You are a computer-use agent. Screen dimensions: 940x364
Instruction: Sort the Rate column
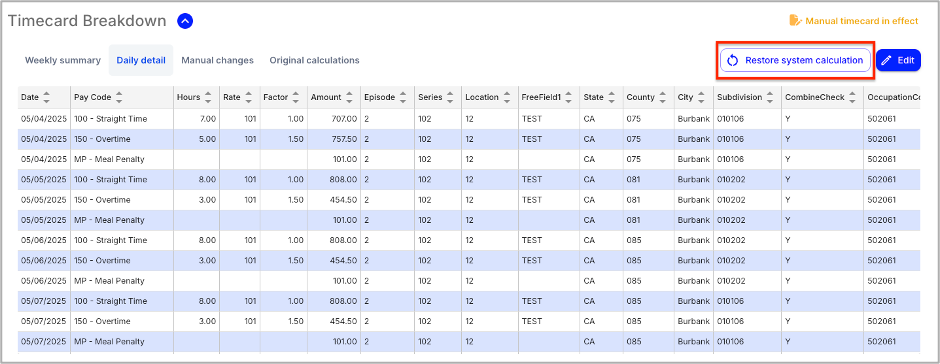tap(249, 97)
